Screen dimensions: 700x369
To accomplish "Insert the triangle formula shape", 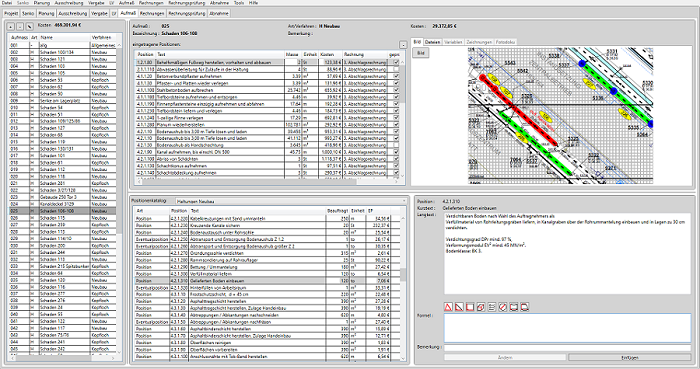I will [x=449, y=307].
